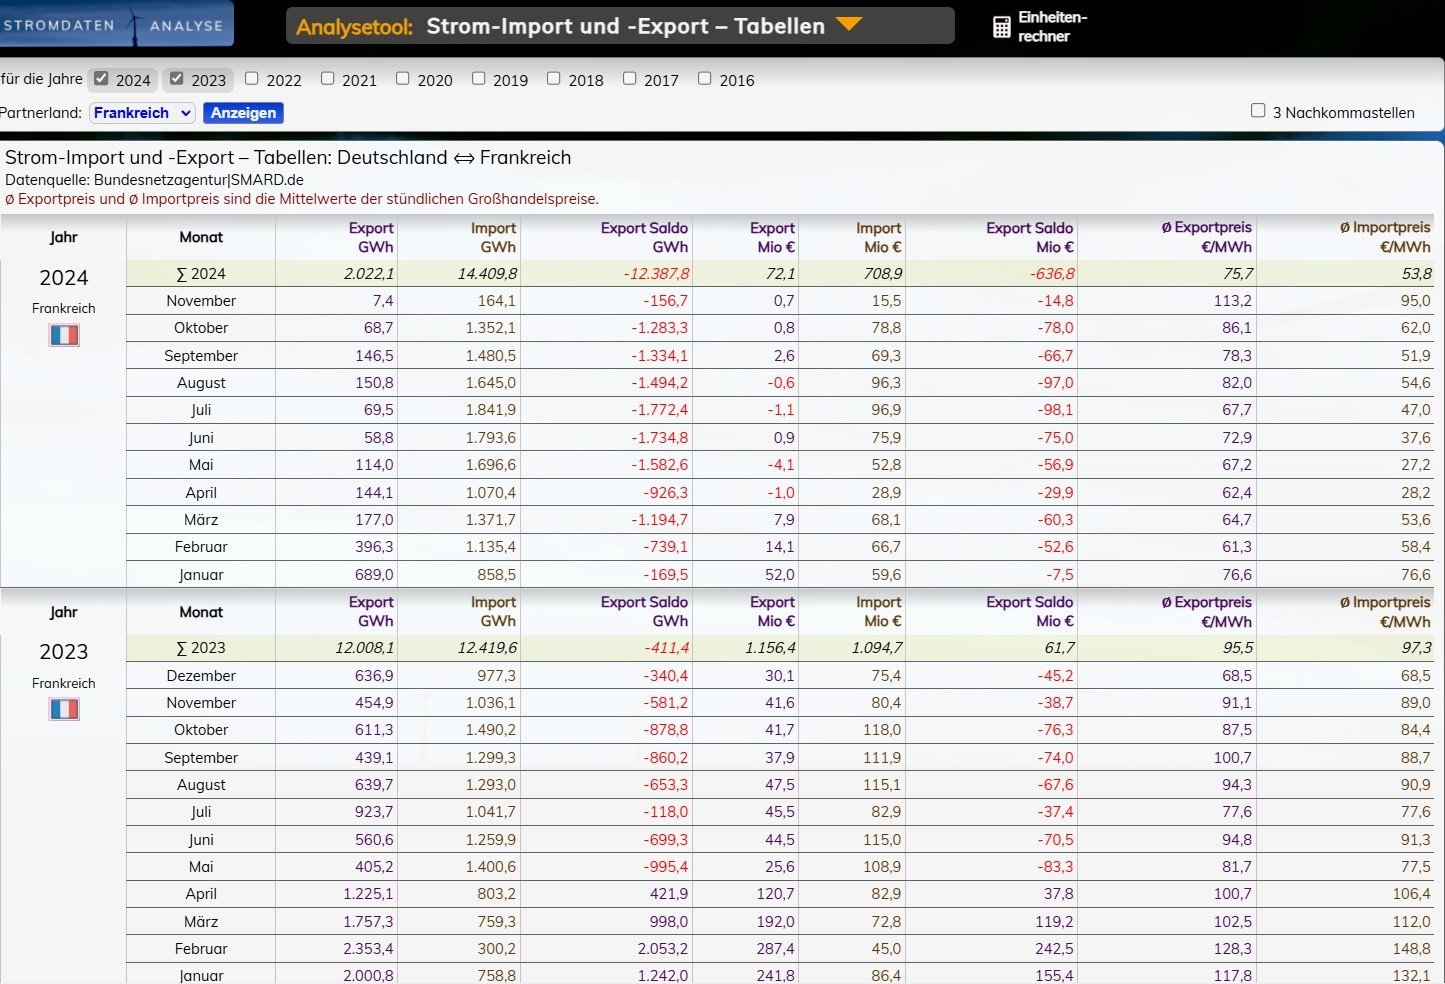Open the Partnerland Frankreich dropdown

tap(142, 113)
